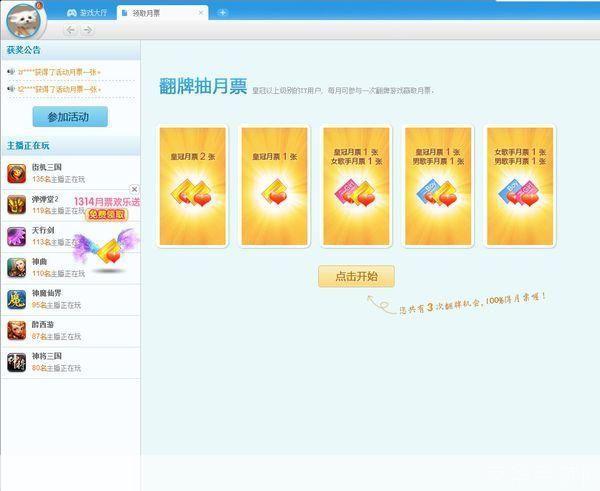This screenshot has height=491, width=600.
Task: Click the first speaker announcement icon
Action: tap(11, 72)
